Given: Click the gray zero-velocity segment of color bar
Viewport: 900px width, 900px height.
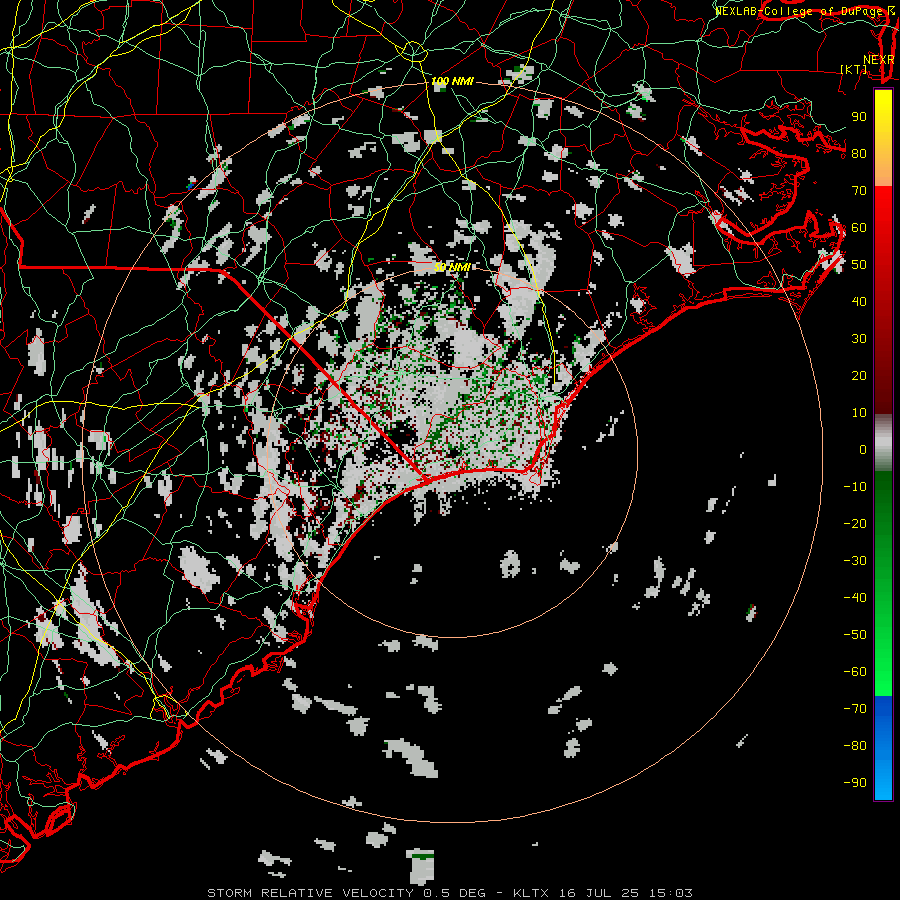Looking at the screenshot, I should coord(883,443).
